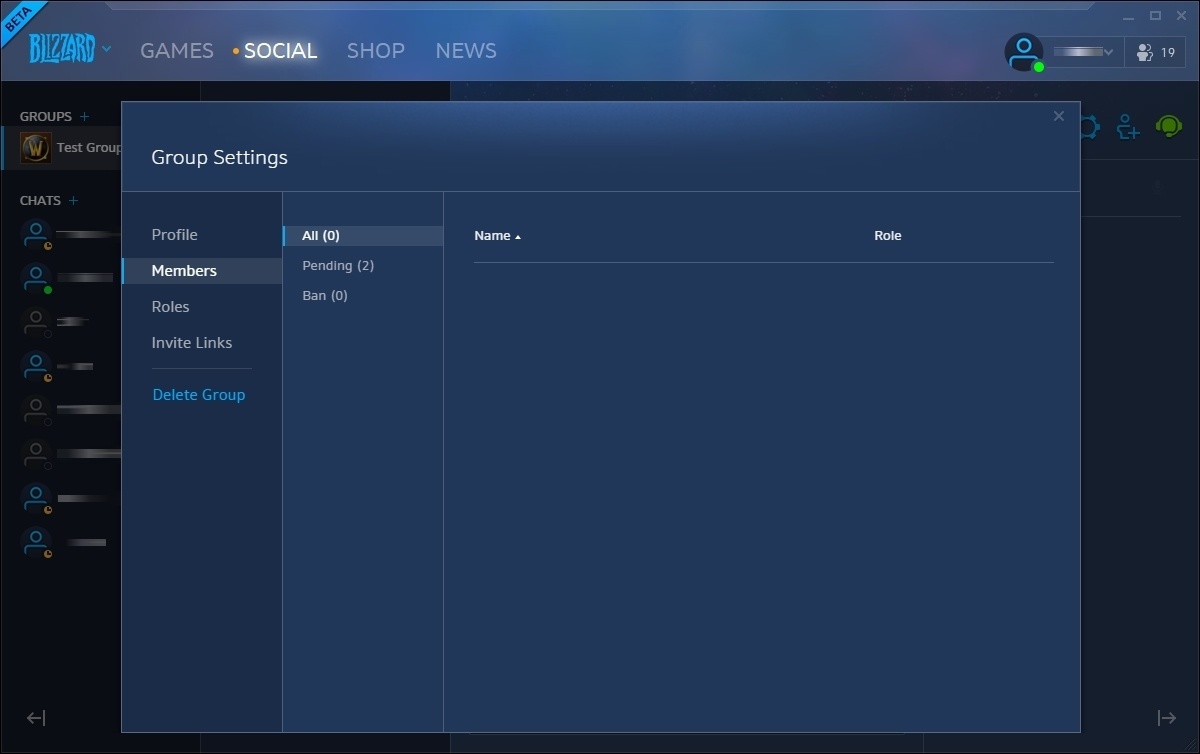
Task: Close the Group Settings dialog
Action: (1058, 117)
